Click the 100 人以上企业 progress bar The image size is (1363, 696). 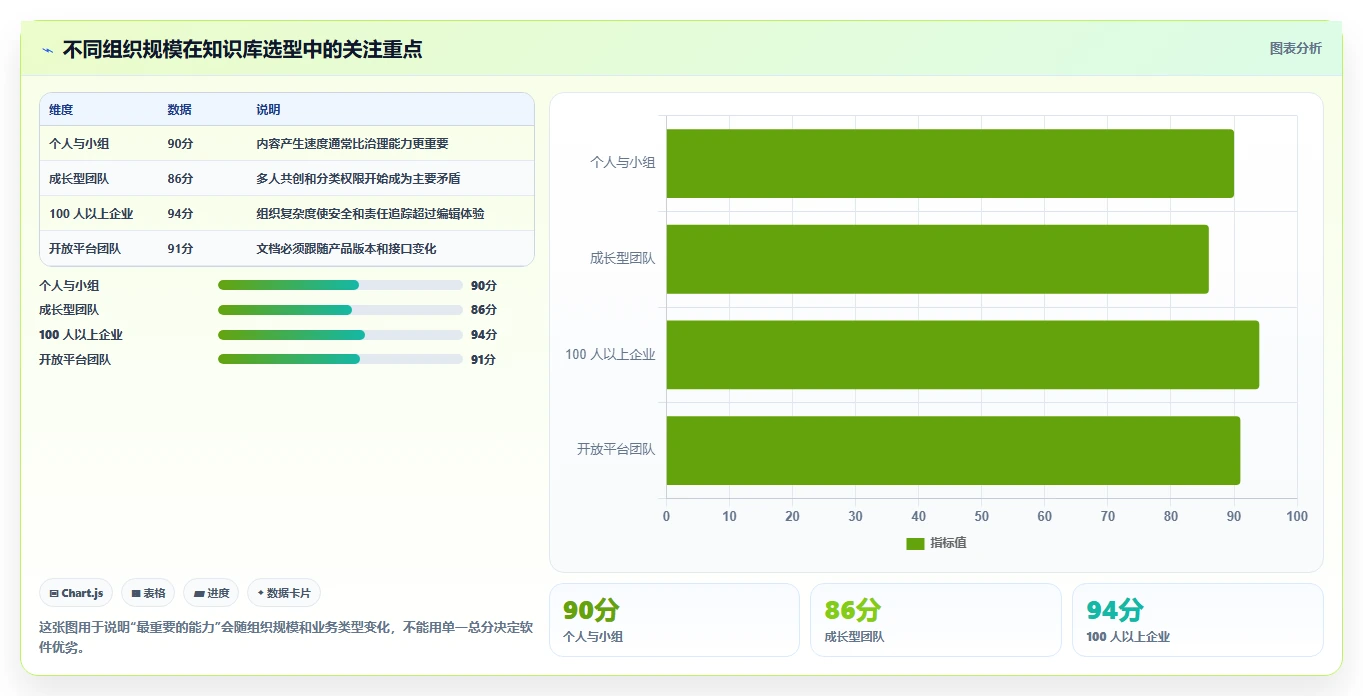pyautogui.click(x=340, y=335)
